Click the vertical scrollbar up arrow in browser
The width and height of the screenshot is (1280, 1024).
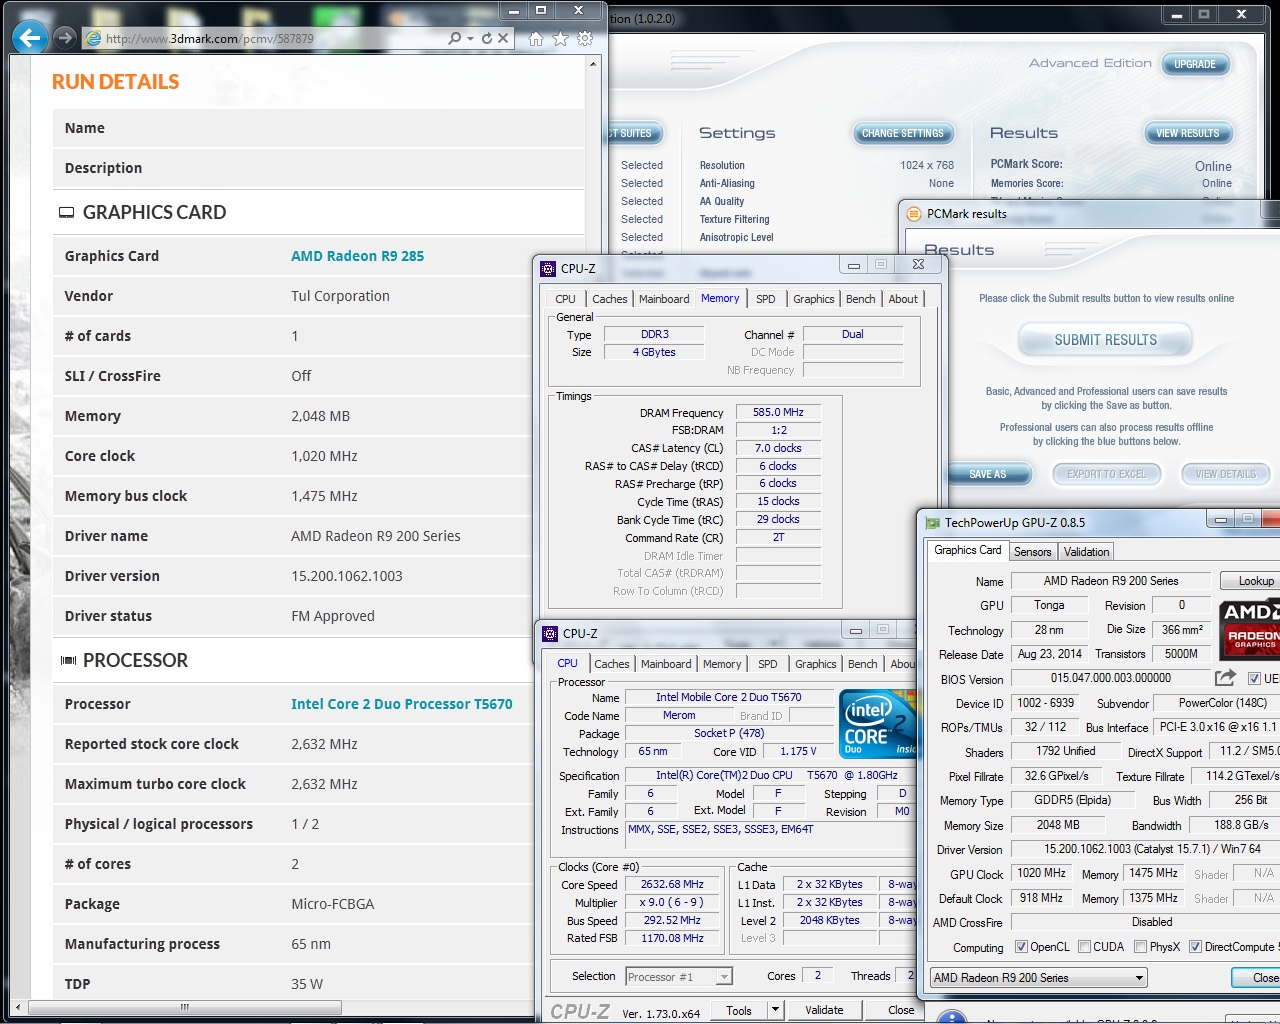tap(593, 64)
